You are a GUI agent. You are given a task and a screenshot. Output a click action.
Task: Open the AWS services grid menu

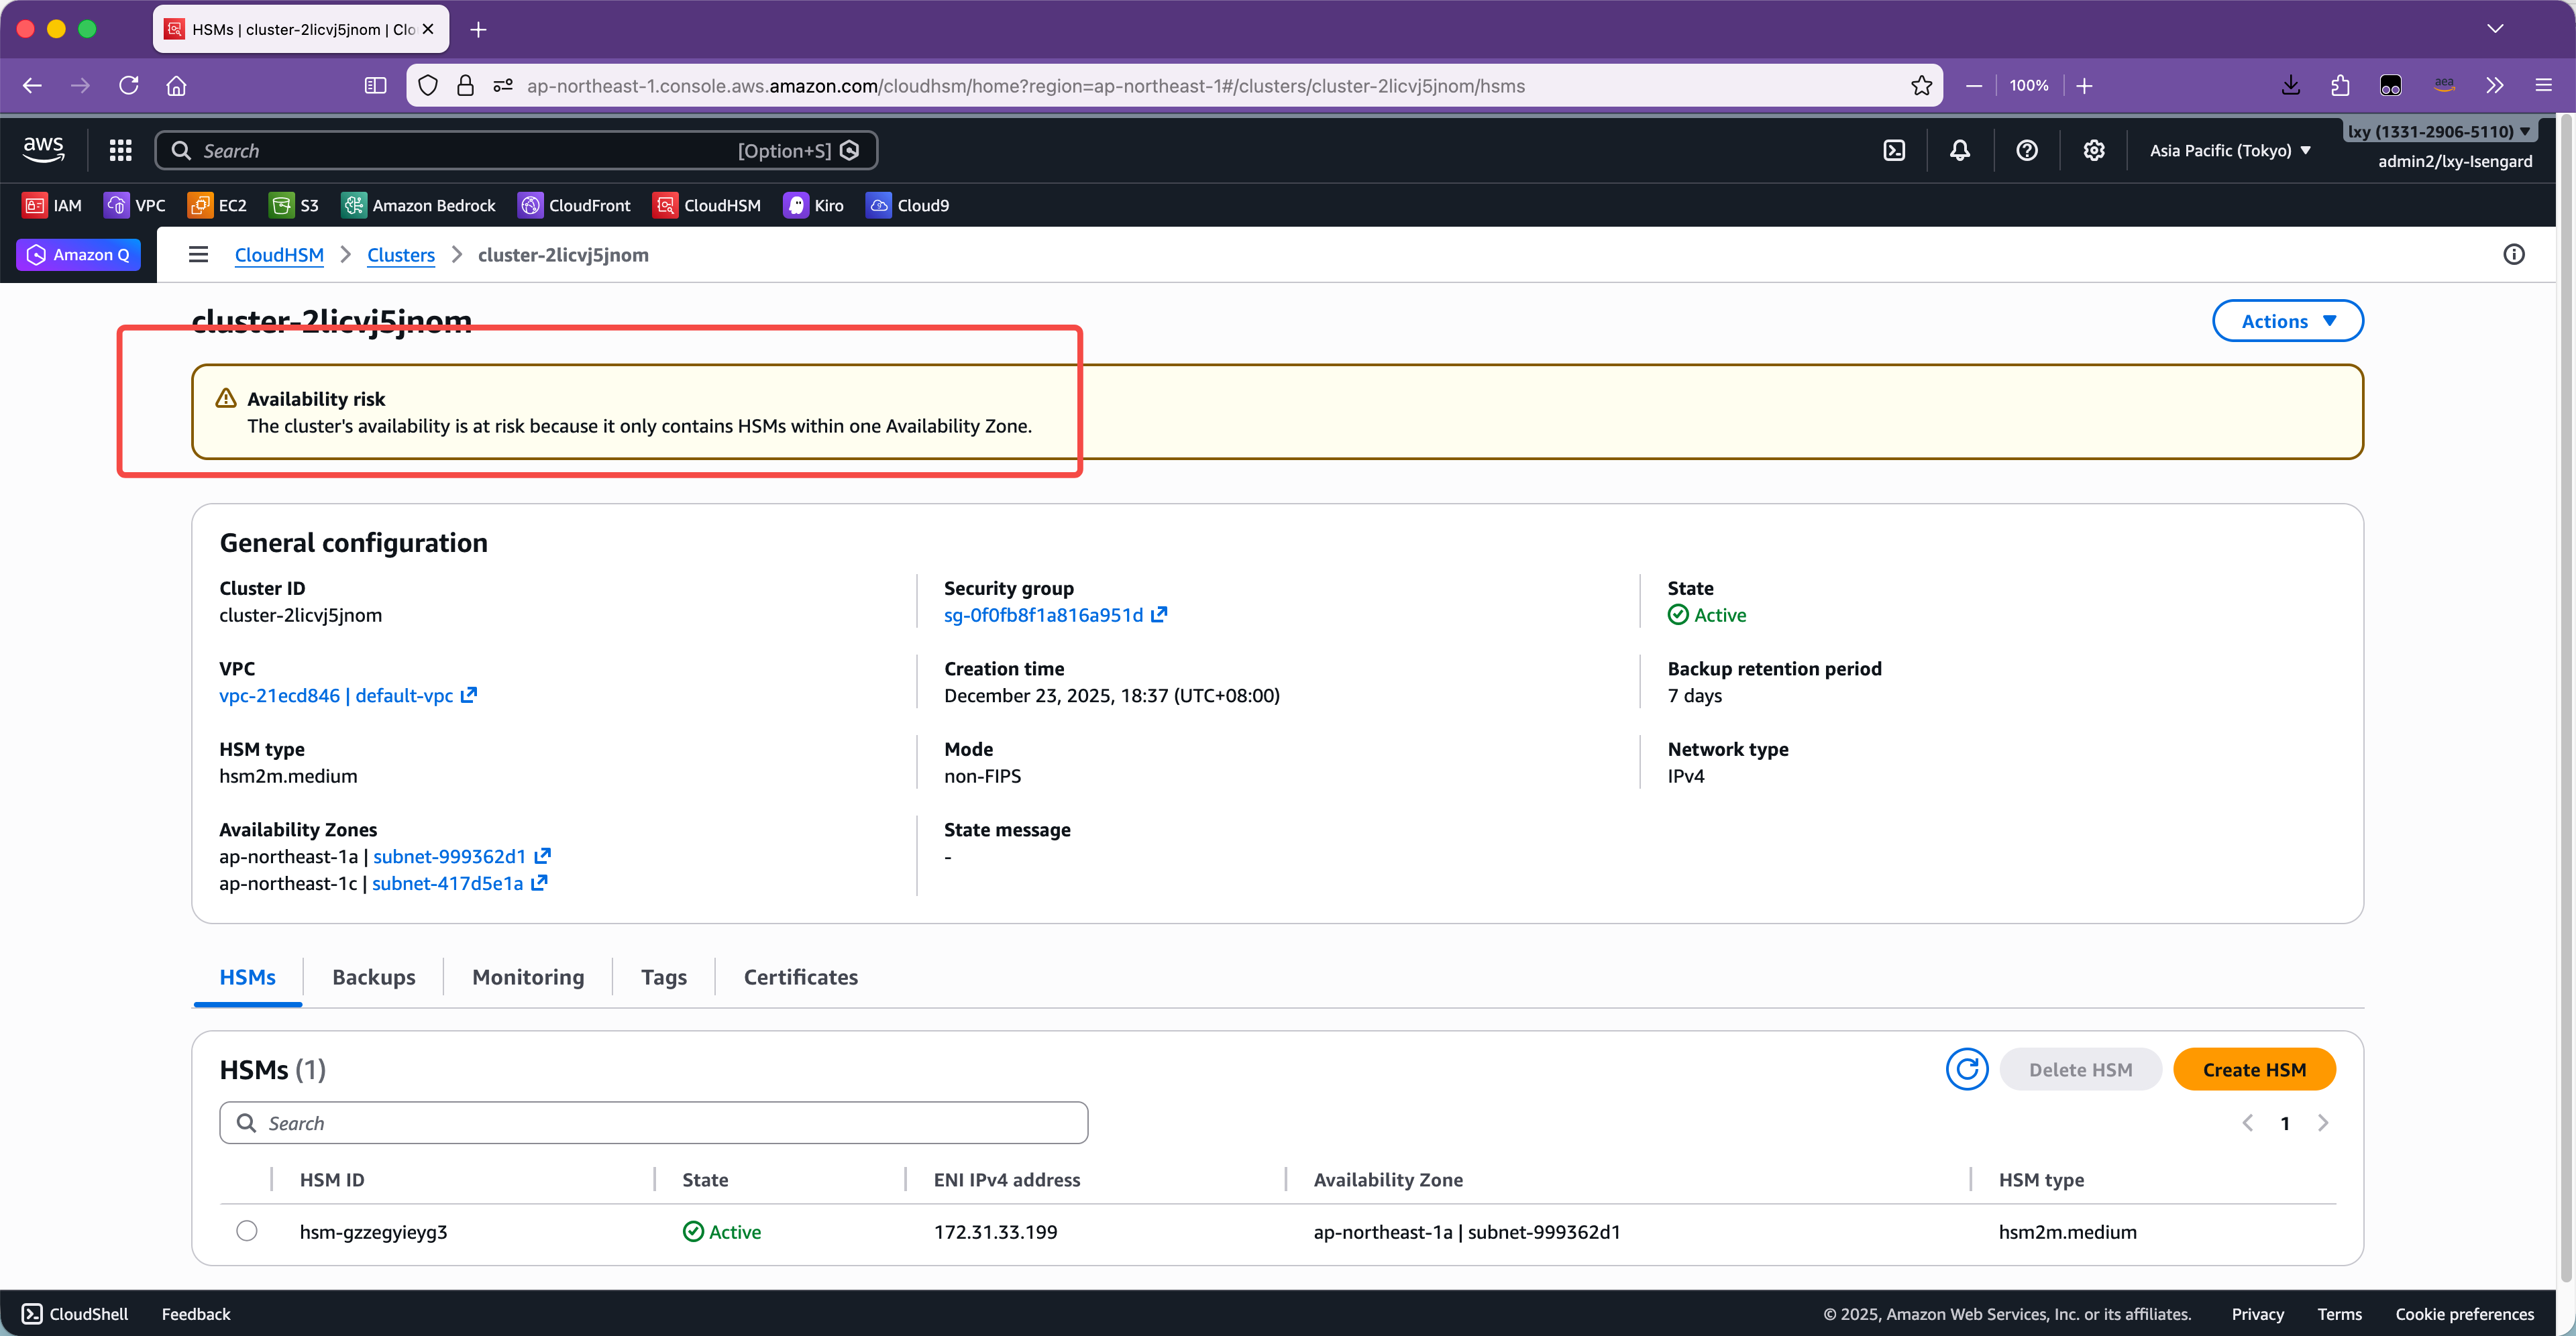coord(121,150)
